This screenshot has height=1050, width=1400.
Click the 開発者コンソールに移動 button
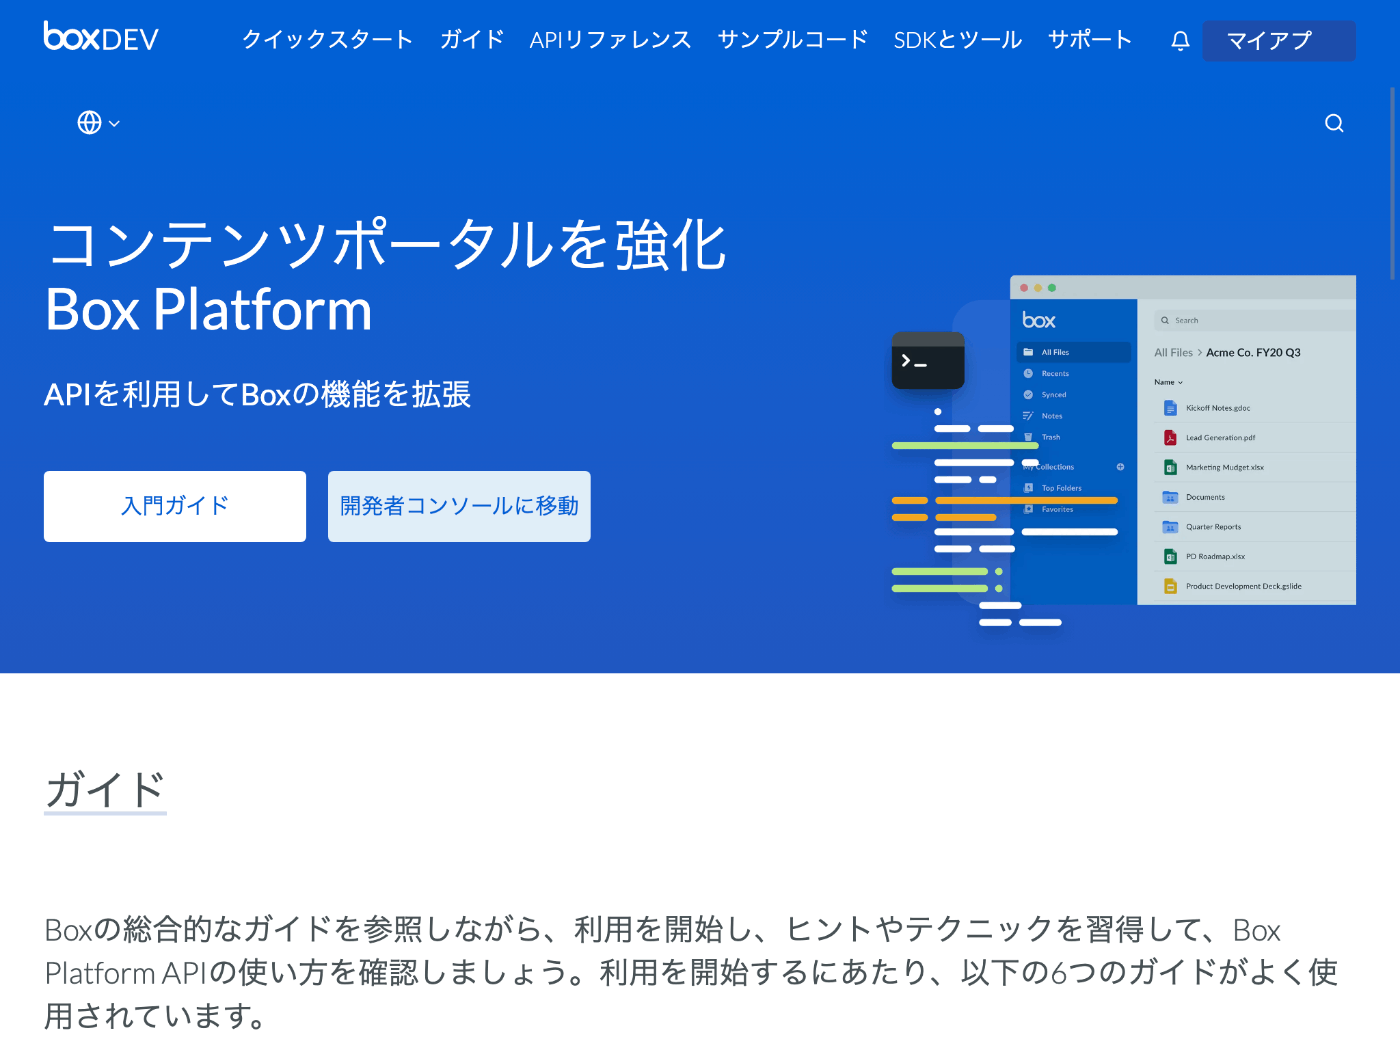pyautogui.click(x=459, y=506)
